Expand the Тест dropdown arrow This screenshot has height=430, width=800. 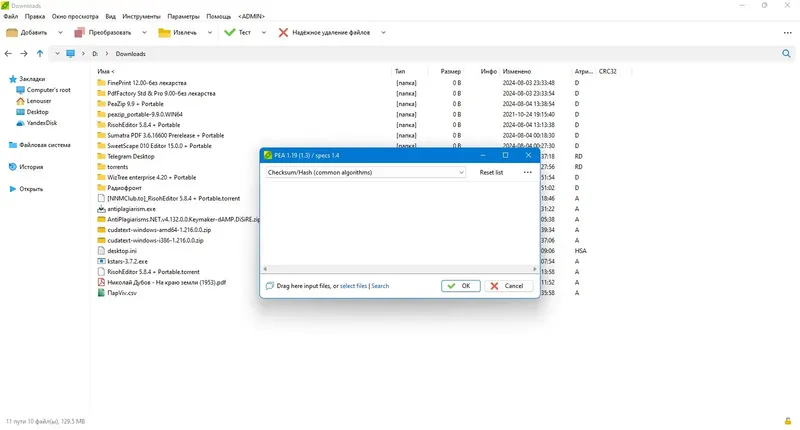264,33
